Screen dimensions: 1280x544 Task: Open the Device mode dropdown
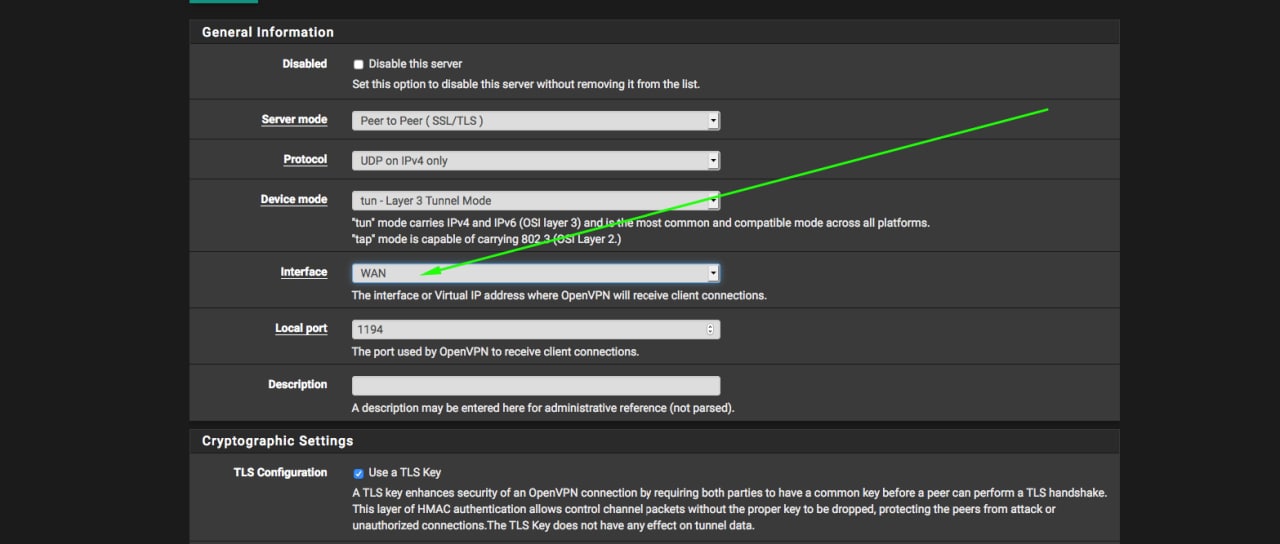pos(536,200)
